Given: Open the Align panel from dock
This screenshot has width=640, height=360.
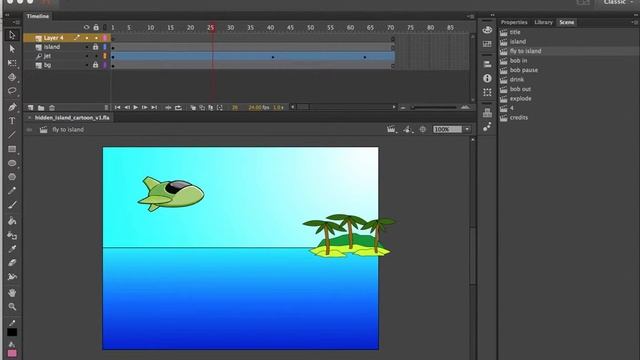Looking at the screenshot, I should pyautogui.click(x=487, y=64).
